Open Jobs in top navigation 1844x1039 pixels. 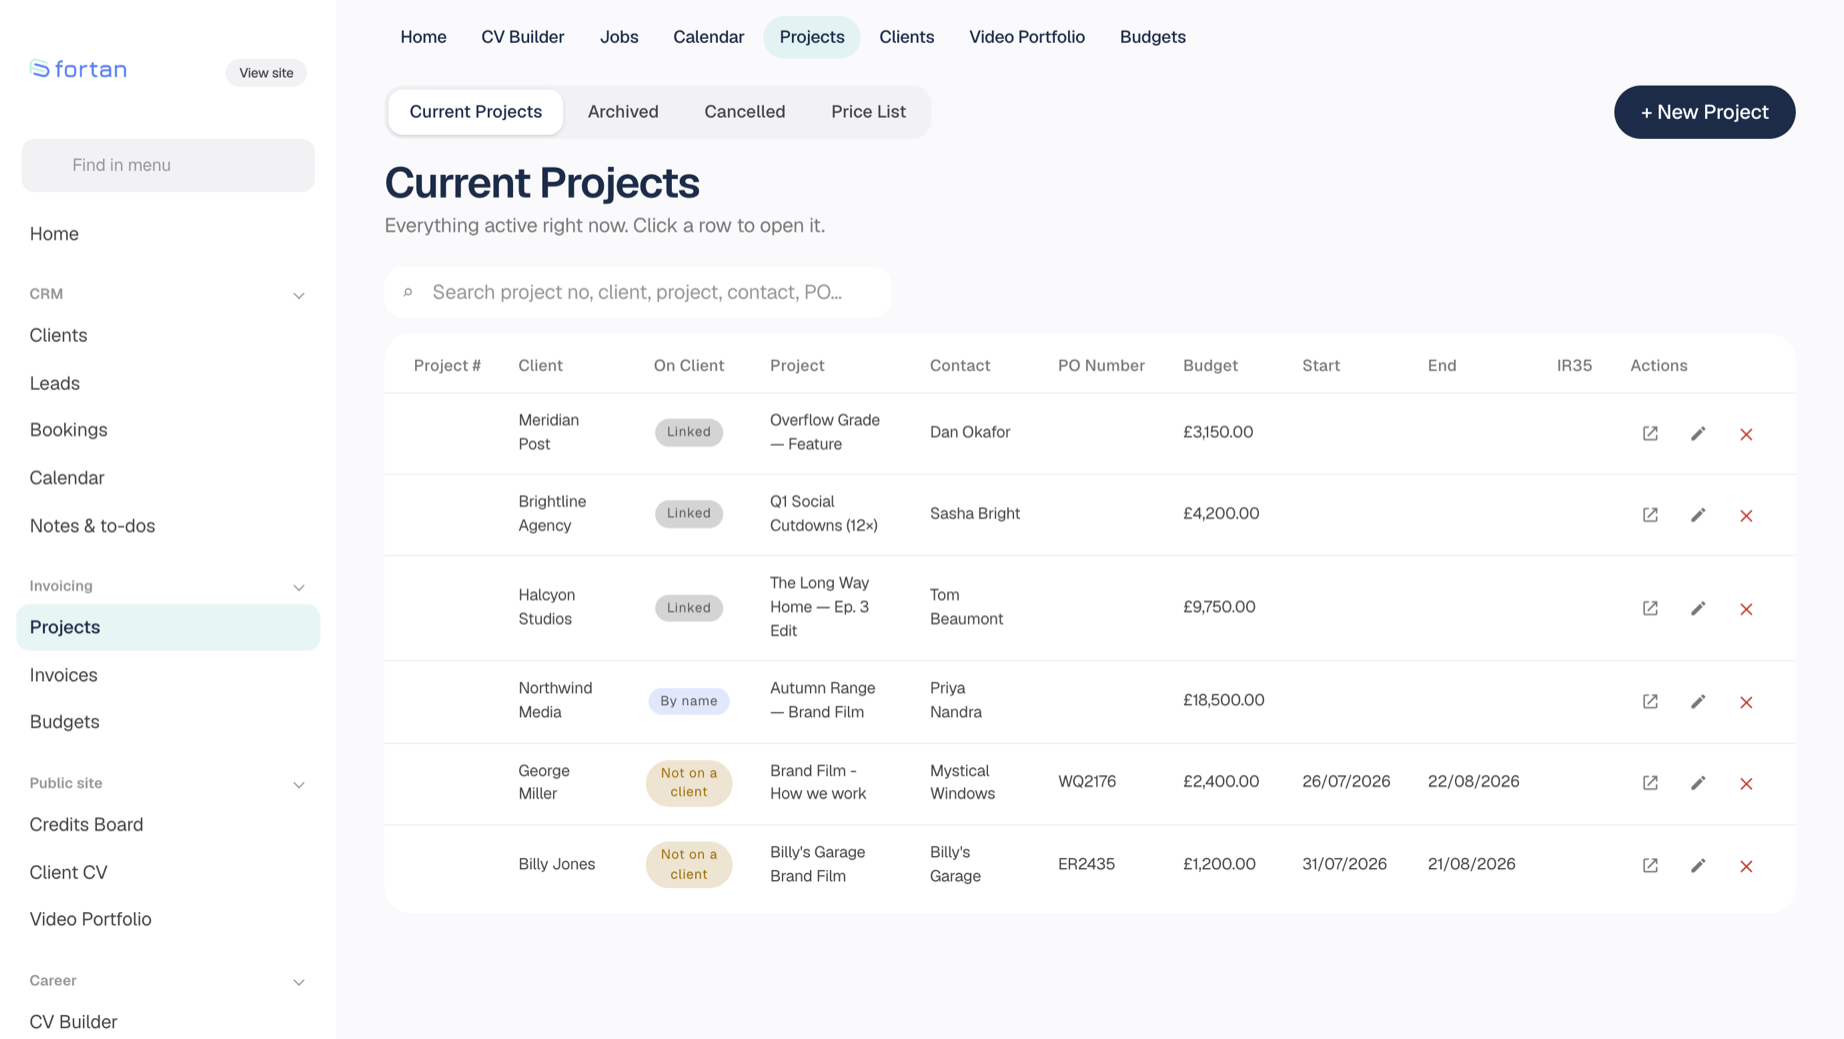point(619,37)
